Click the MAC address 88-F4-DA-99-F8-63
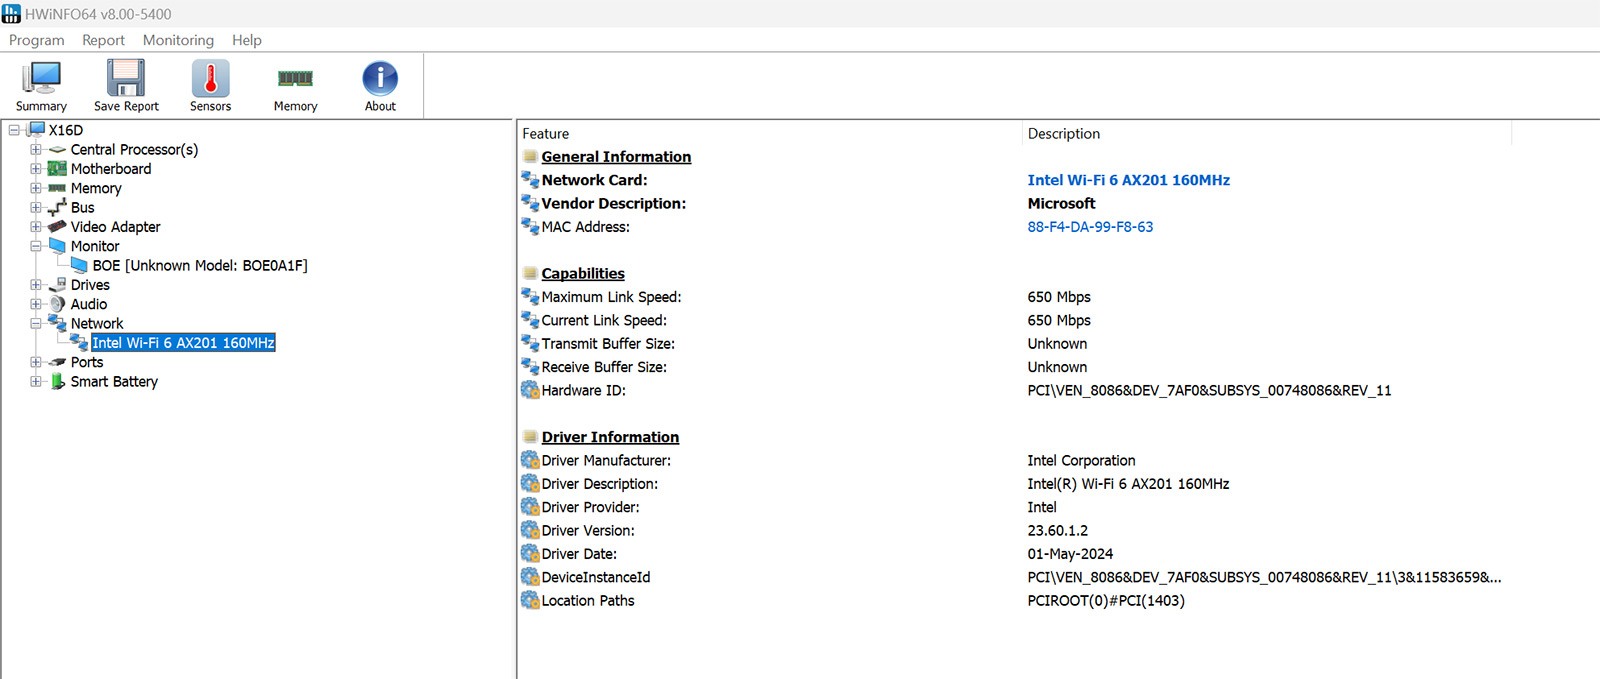Image resolution: width=1600 pixels, height=679 pixels. [x=1090, y=227]
